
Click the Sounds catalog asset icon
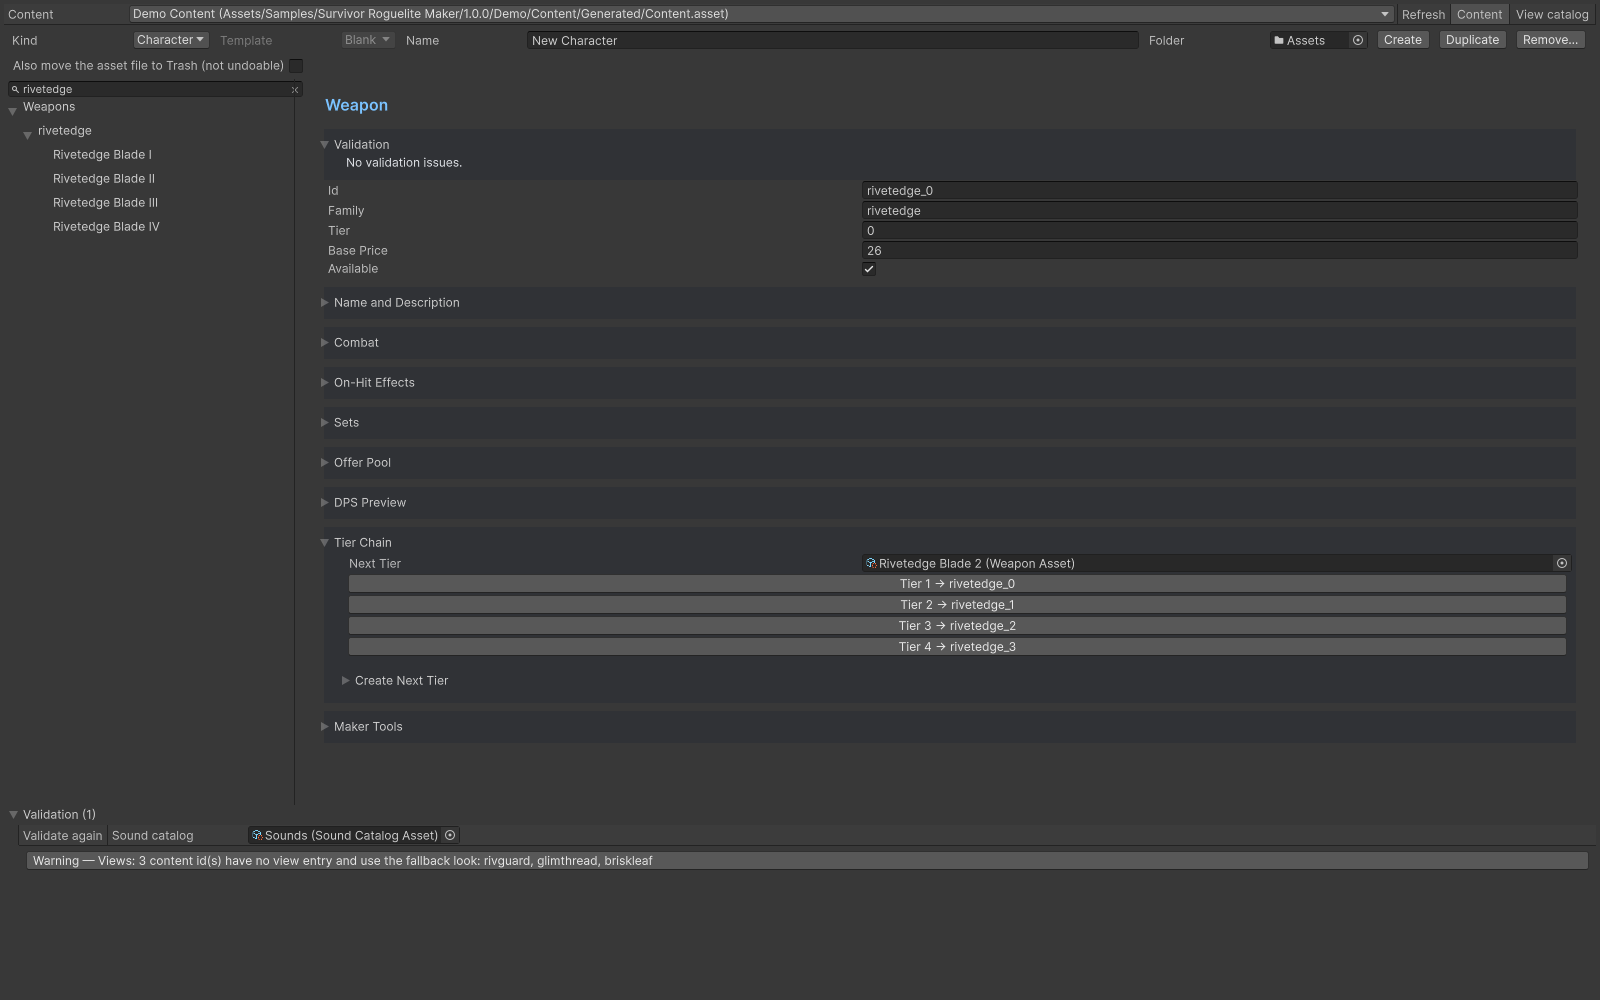point(257,835)
